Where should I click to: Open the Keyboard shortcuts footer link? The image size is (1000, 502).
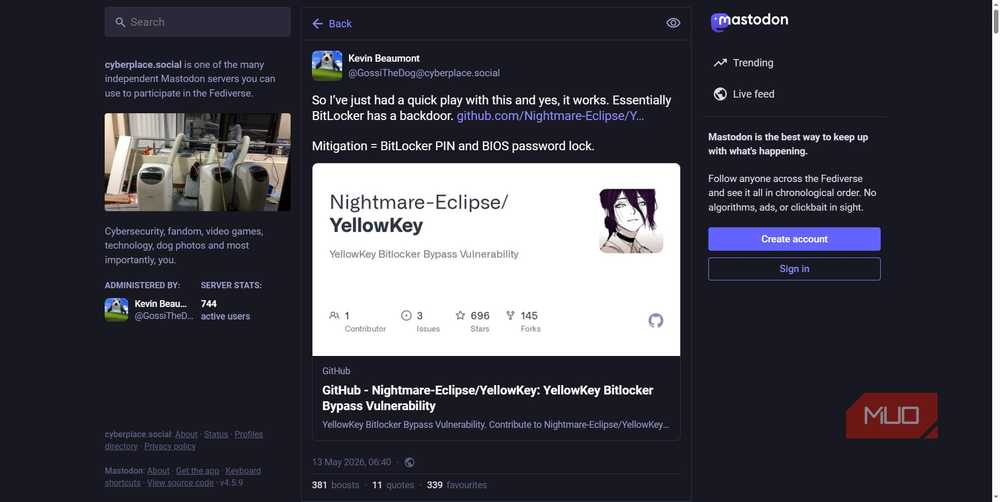(x=183, y=476)
